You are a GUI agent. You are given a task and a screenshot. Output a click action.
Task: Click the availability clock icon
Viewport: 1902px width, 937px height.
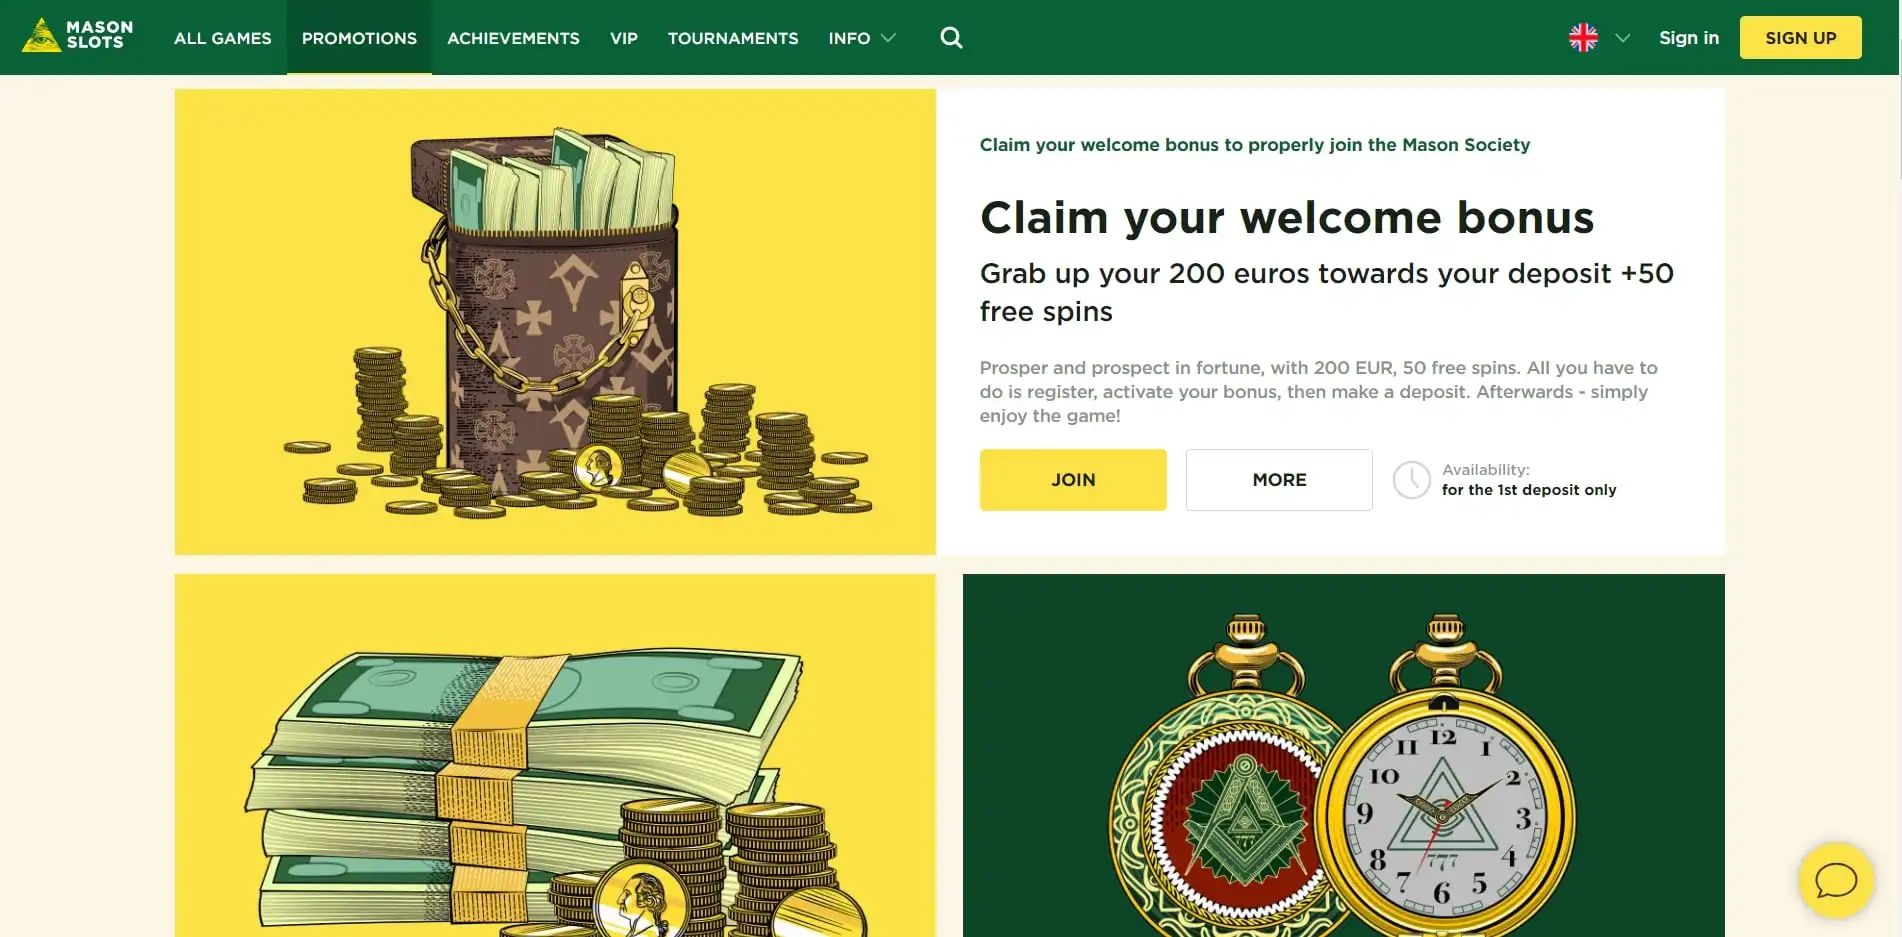point(1412,480)
